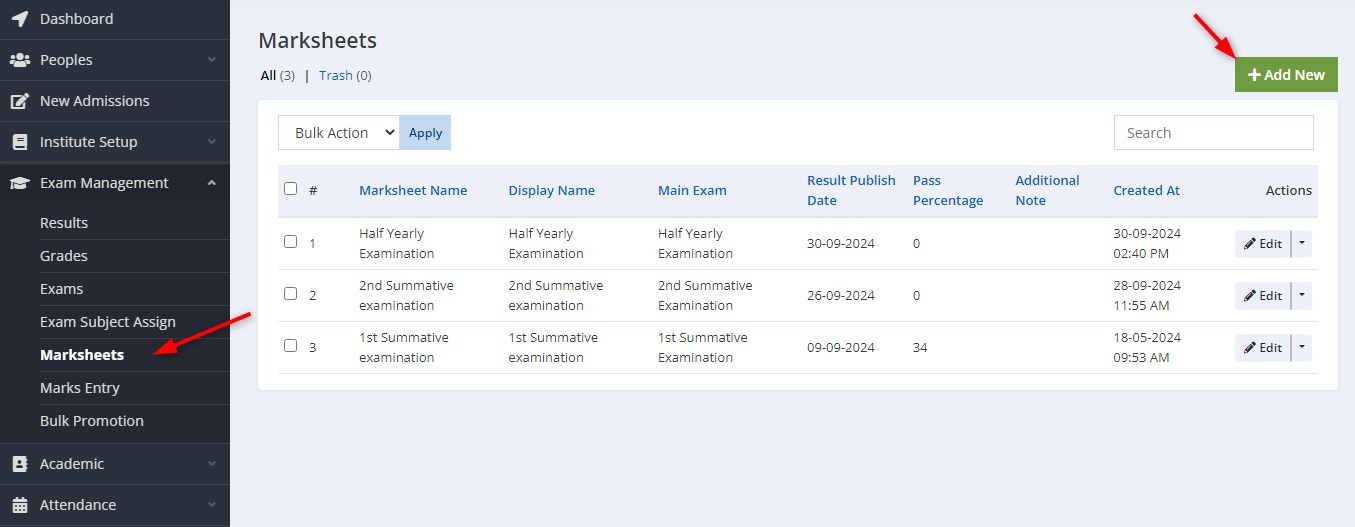The image size is (1355, 527).
Task: Go to Exam Subject Assign page
Action: click(x=108, y=322)
